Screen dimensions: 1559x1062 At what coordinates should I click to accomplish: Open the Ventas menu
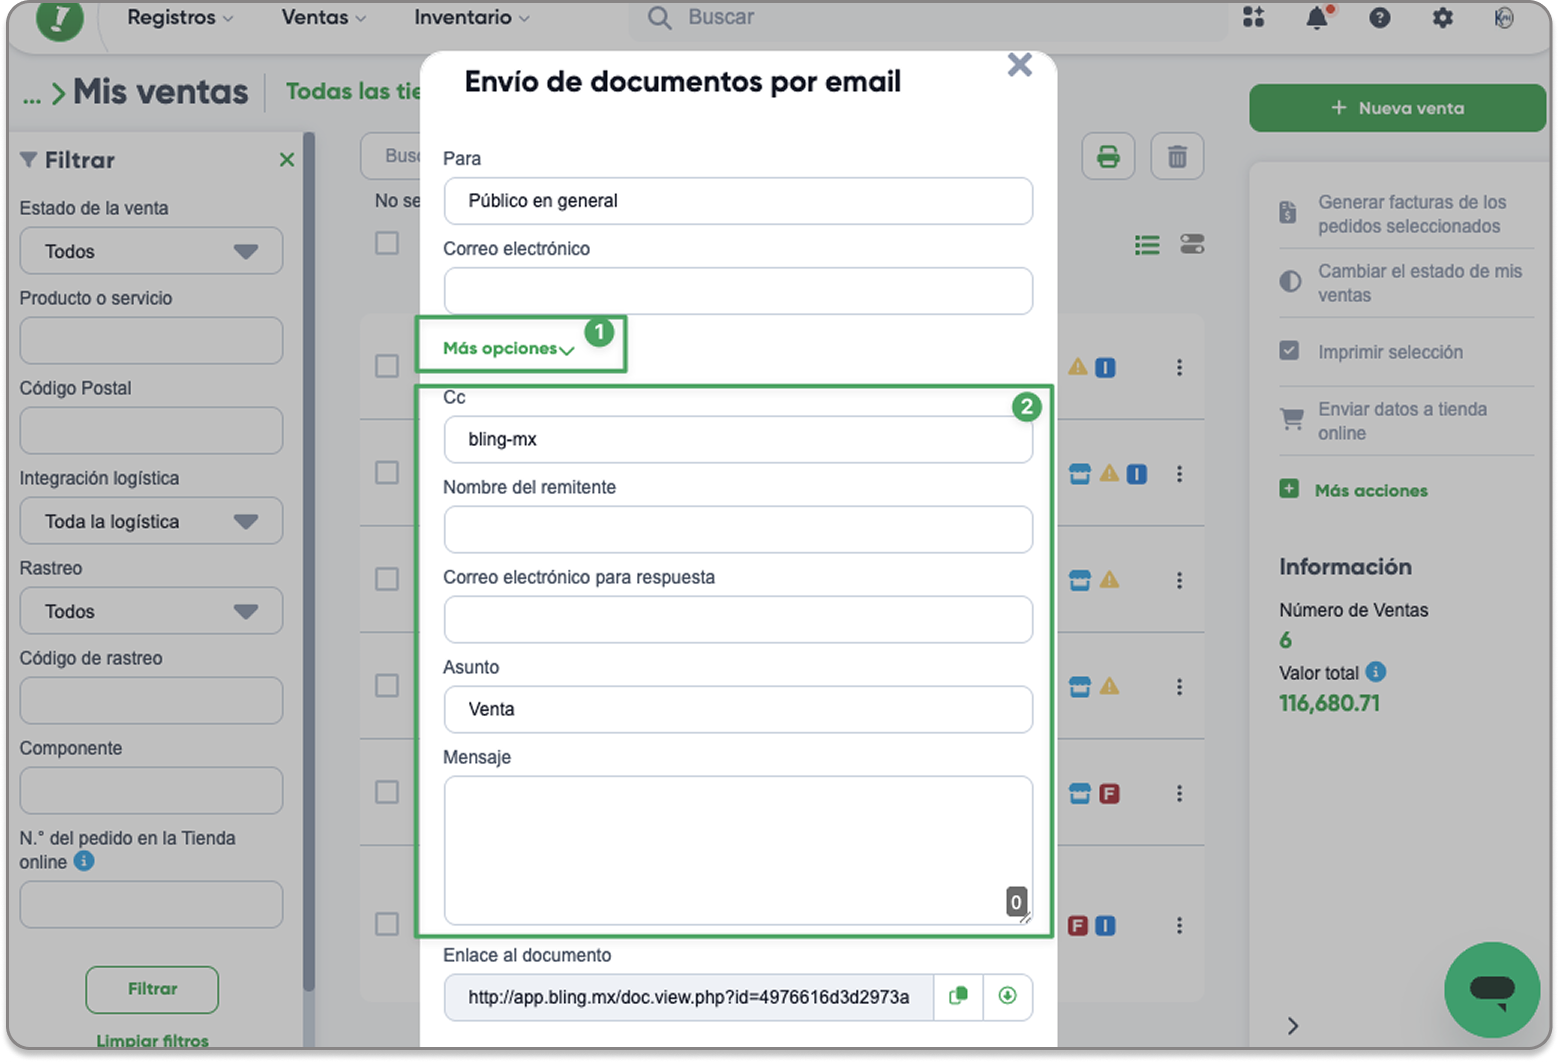coord(323,17)
